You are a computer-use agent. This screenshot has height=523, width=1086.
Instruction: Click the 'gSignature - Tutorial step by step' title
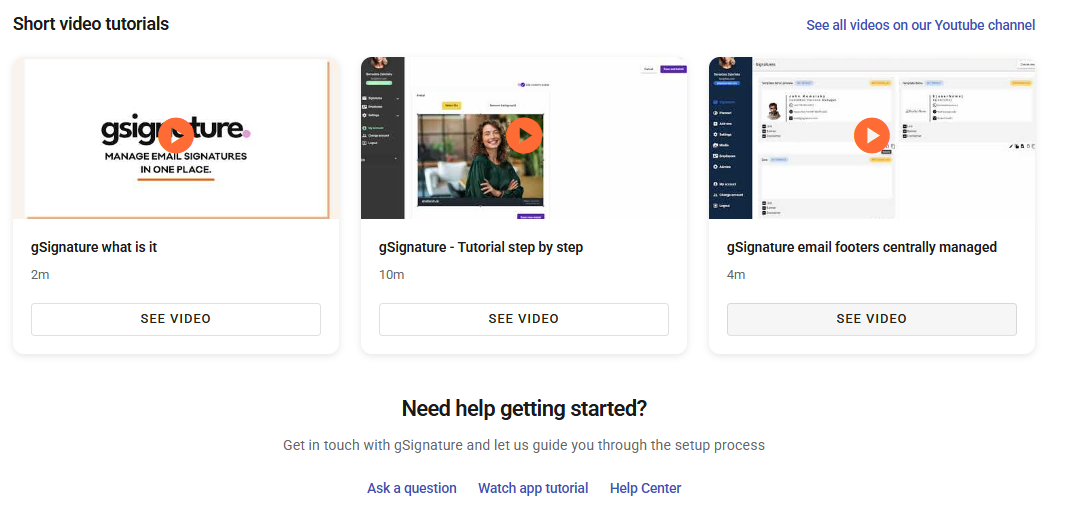481,247
